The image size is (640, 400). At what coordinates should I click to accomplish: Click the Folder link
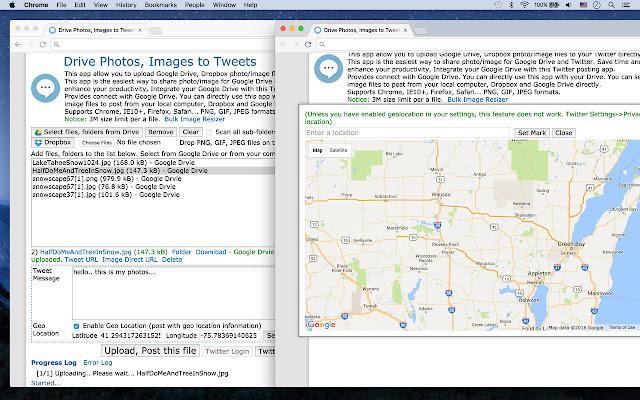pyautogui.click(x=181, y=252)
